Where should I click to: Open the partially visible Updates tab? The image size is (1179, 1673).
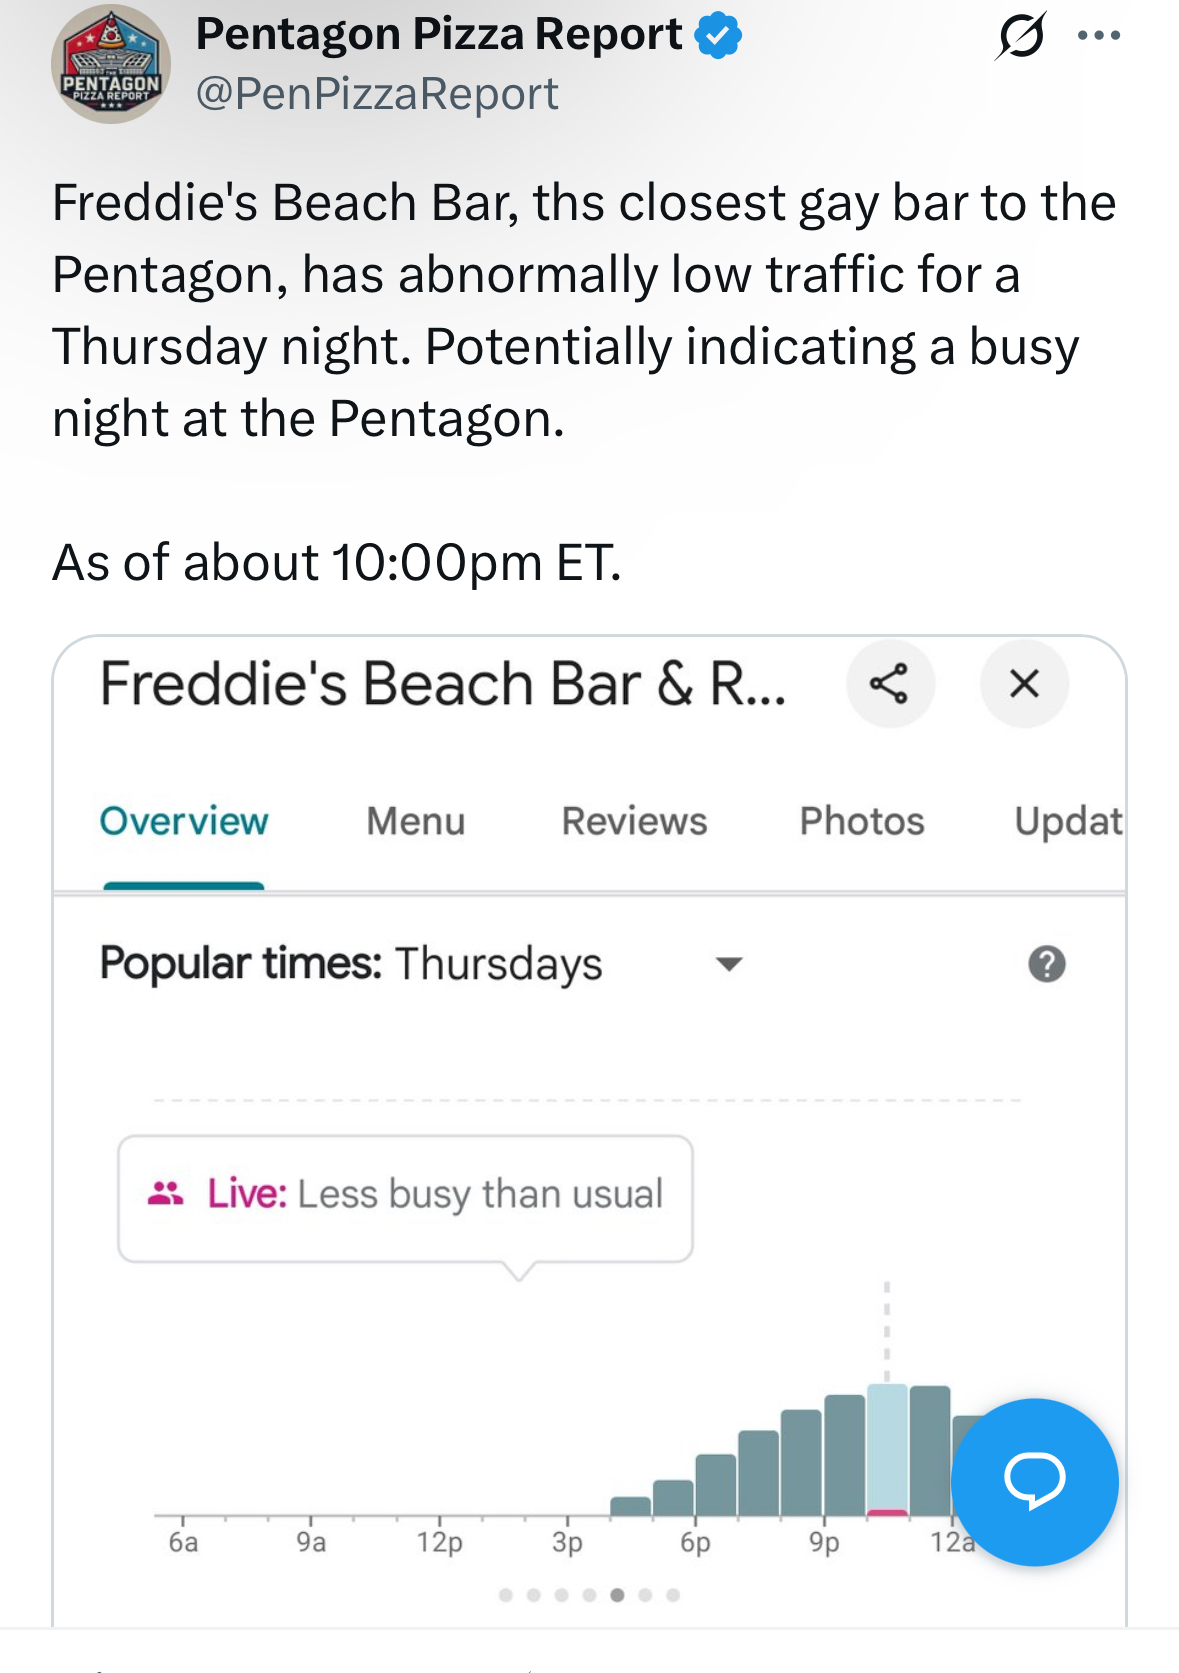(1069, 821)
